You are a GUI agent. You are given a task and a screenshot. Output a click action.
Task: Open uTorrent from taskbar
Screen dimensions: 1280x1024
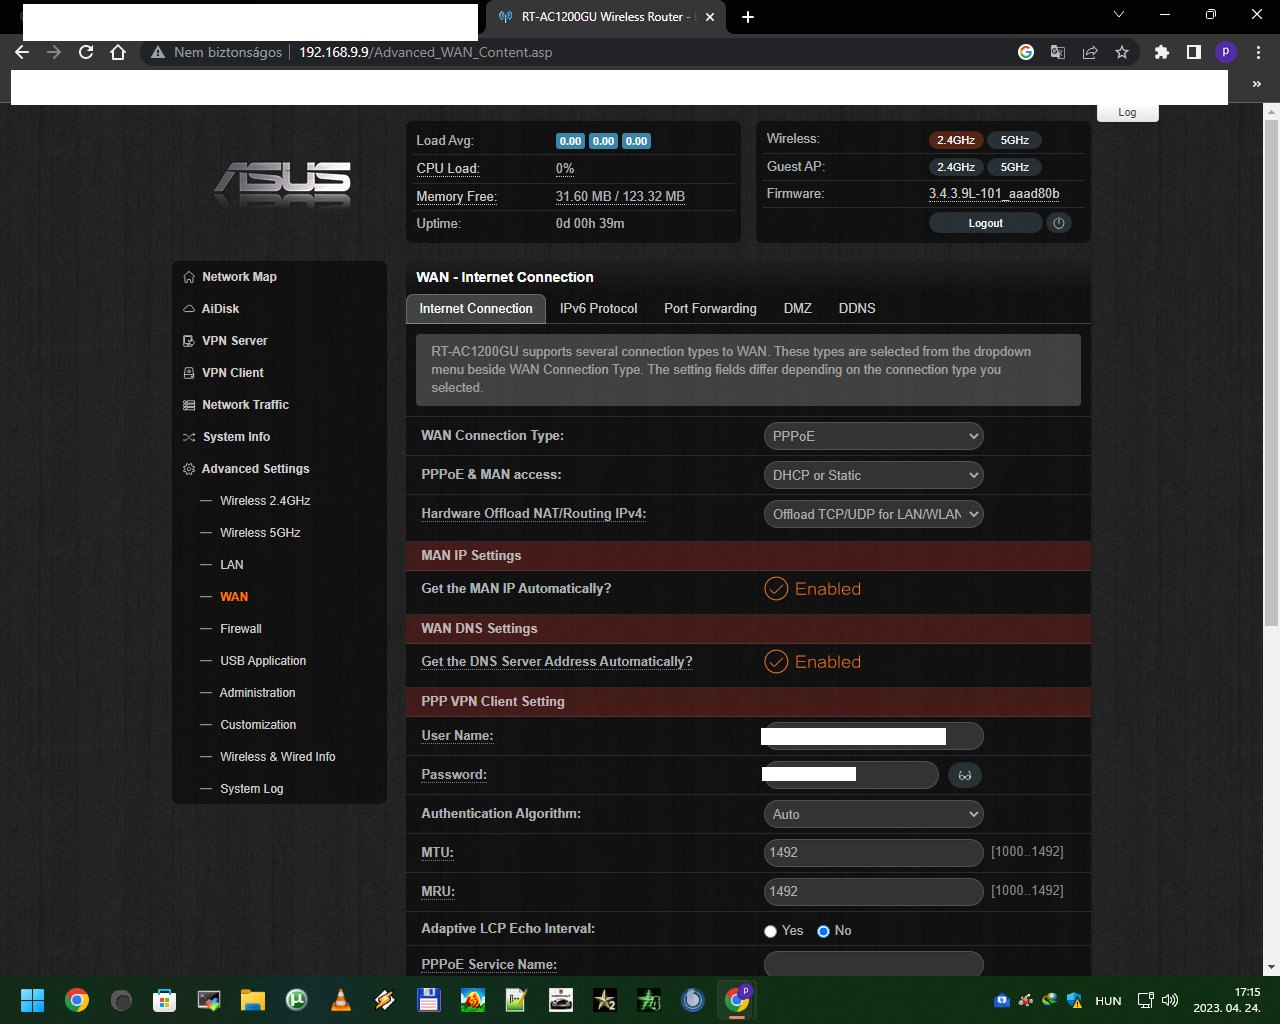(297, 1000)
